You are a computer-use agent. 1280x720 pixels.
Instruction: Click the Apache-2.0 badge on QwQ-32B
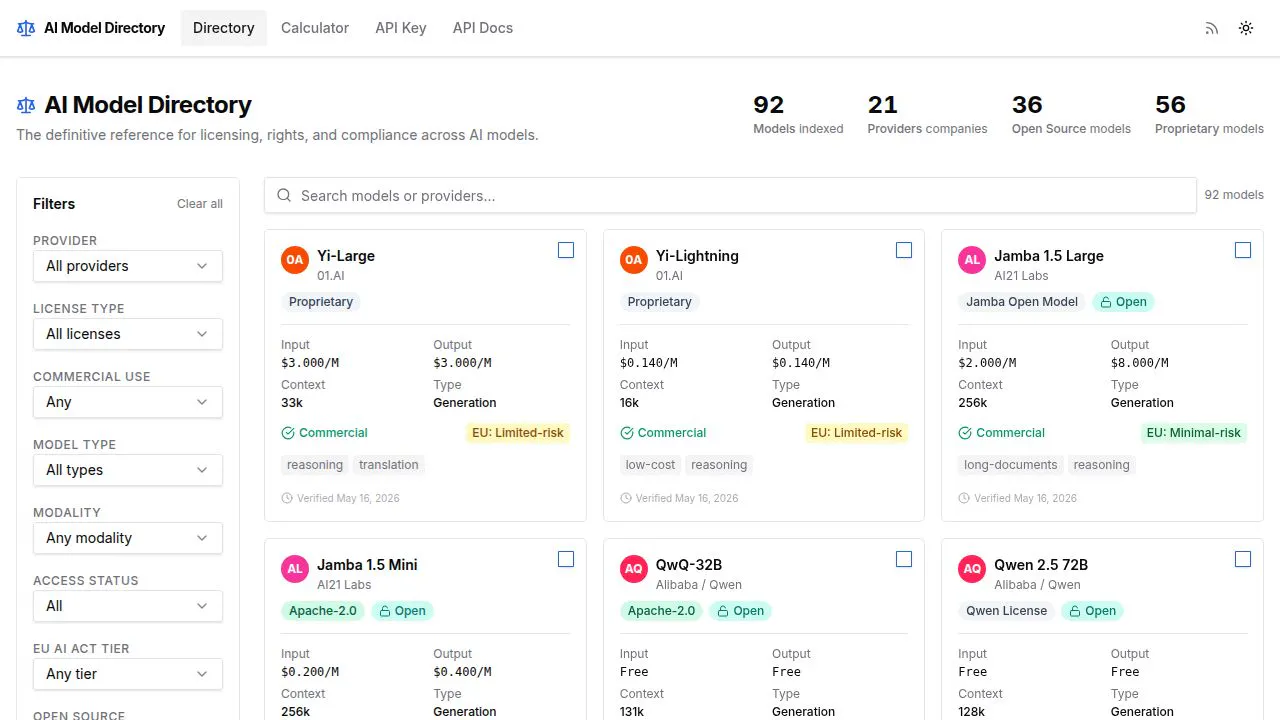[662, 611]
